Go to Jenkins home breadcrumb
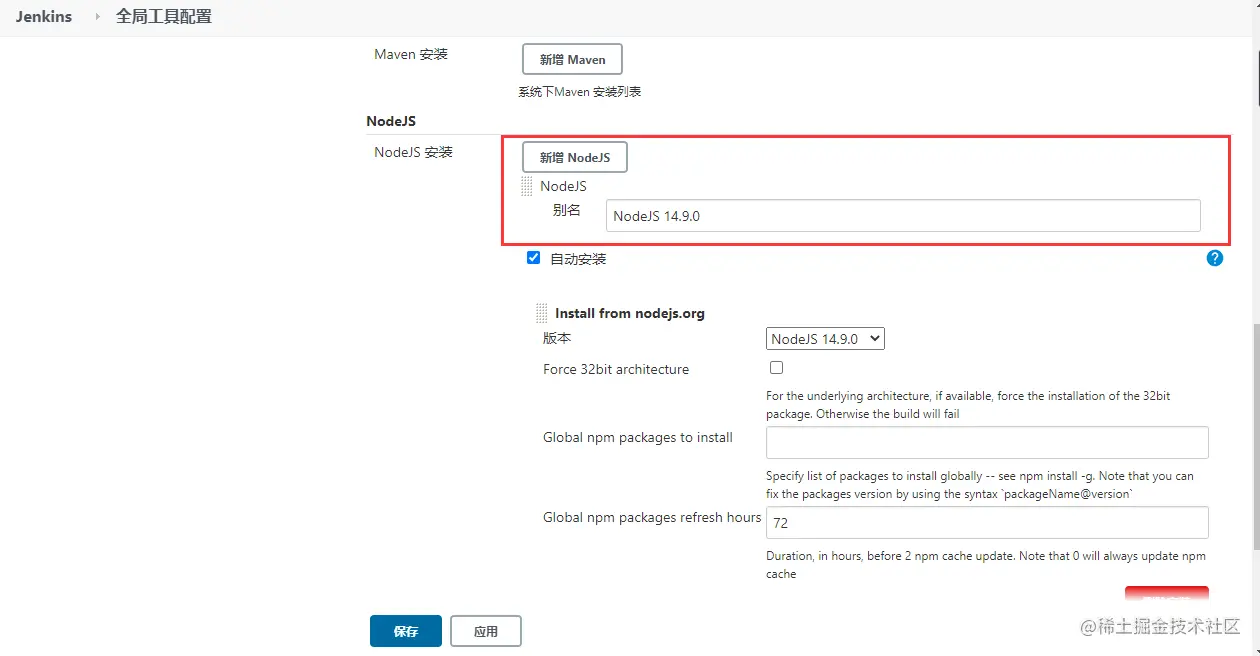This screenshot has height=656, width=1260. click(x=44, y=16)
